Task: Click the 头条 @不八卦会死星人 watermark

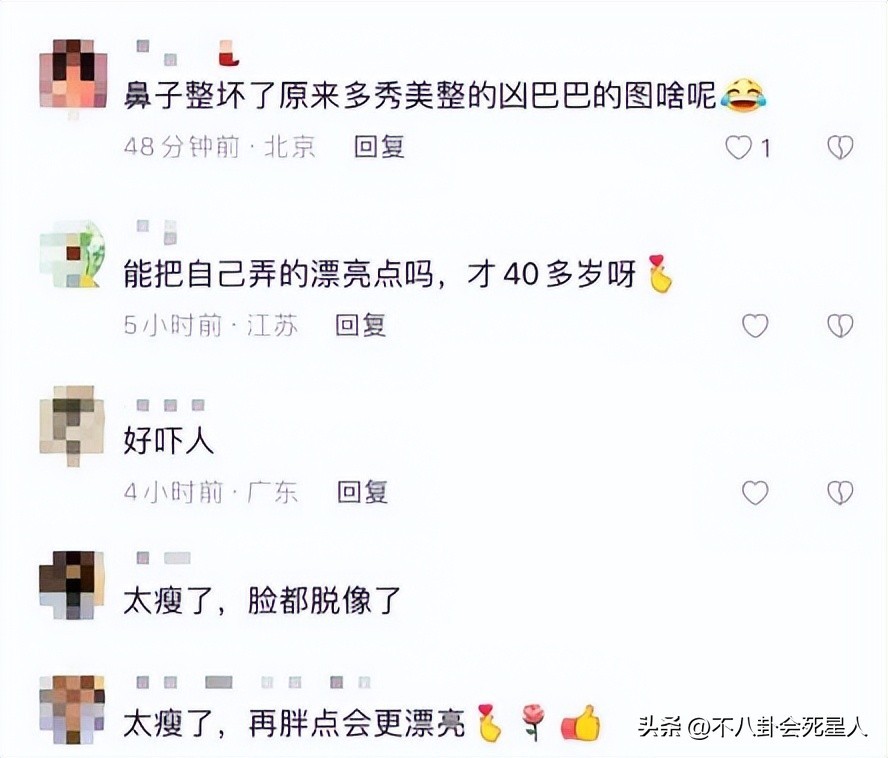Action: [x=753, y=726]
